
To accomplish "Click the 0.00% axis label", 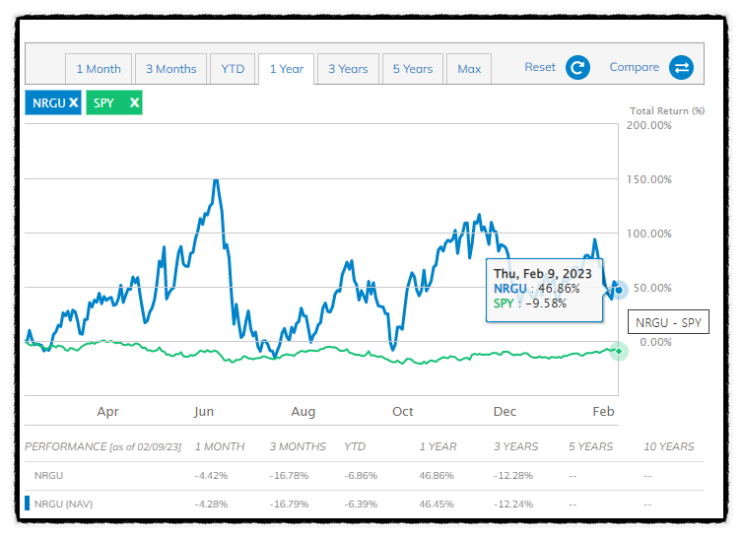I will (655, 342).
